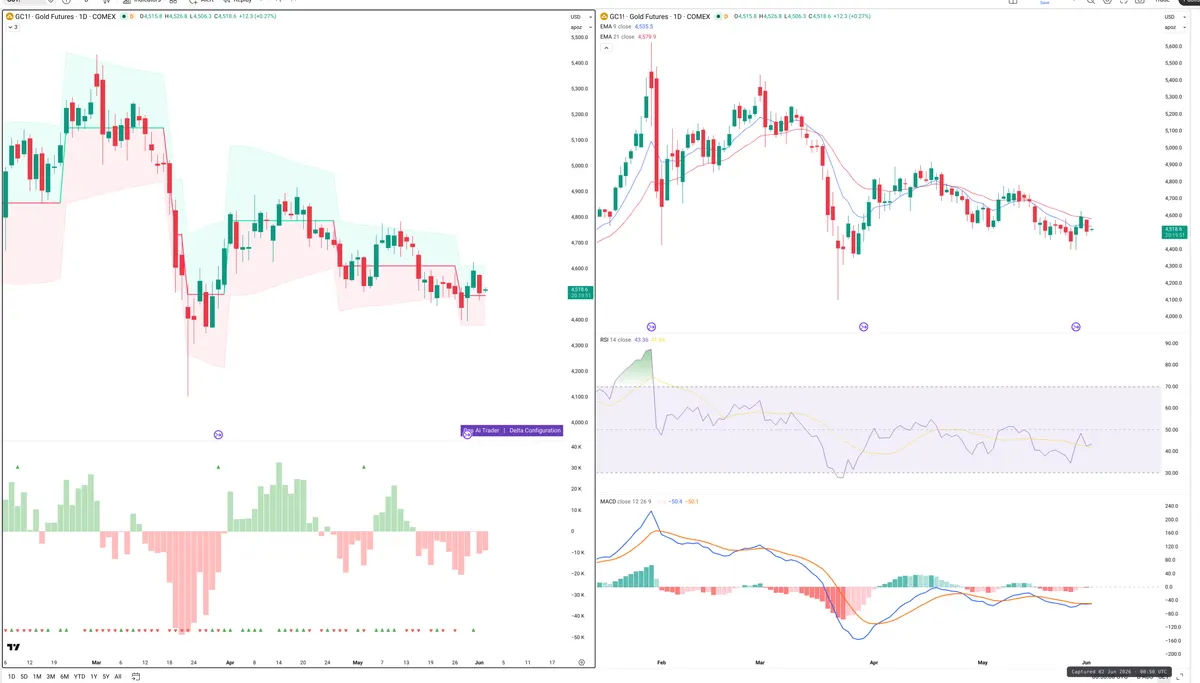Click the 4,518.6 price label on the left chart axis

[x=579, y=291]
